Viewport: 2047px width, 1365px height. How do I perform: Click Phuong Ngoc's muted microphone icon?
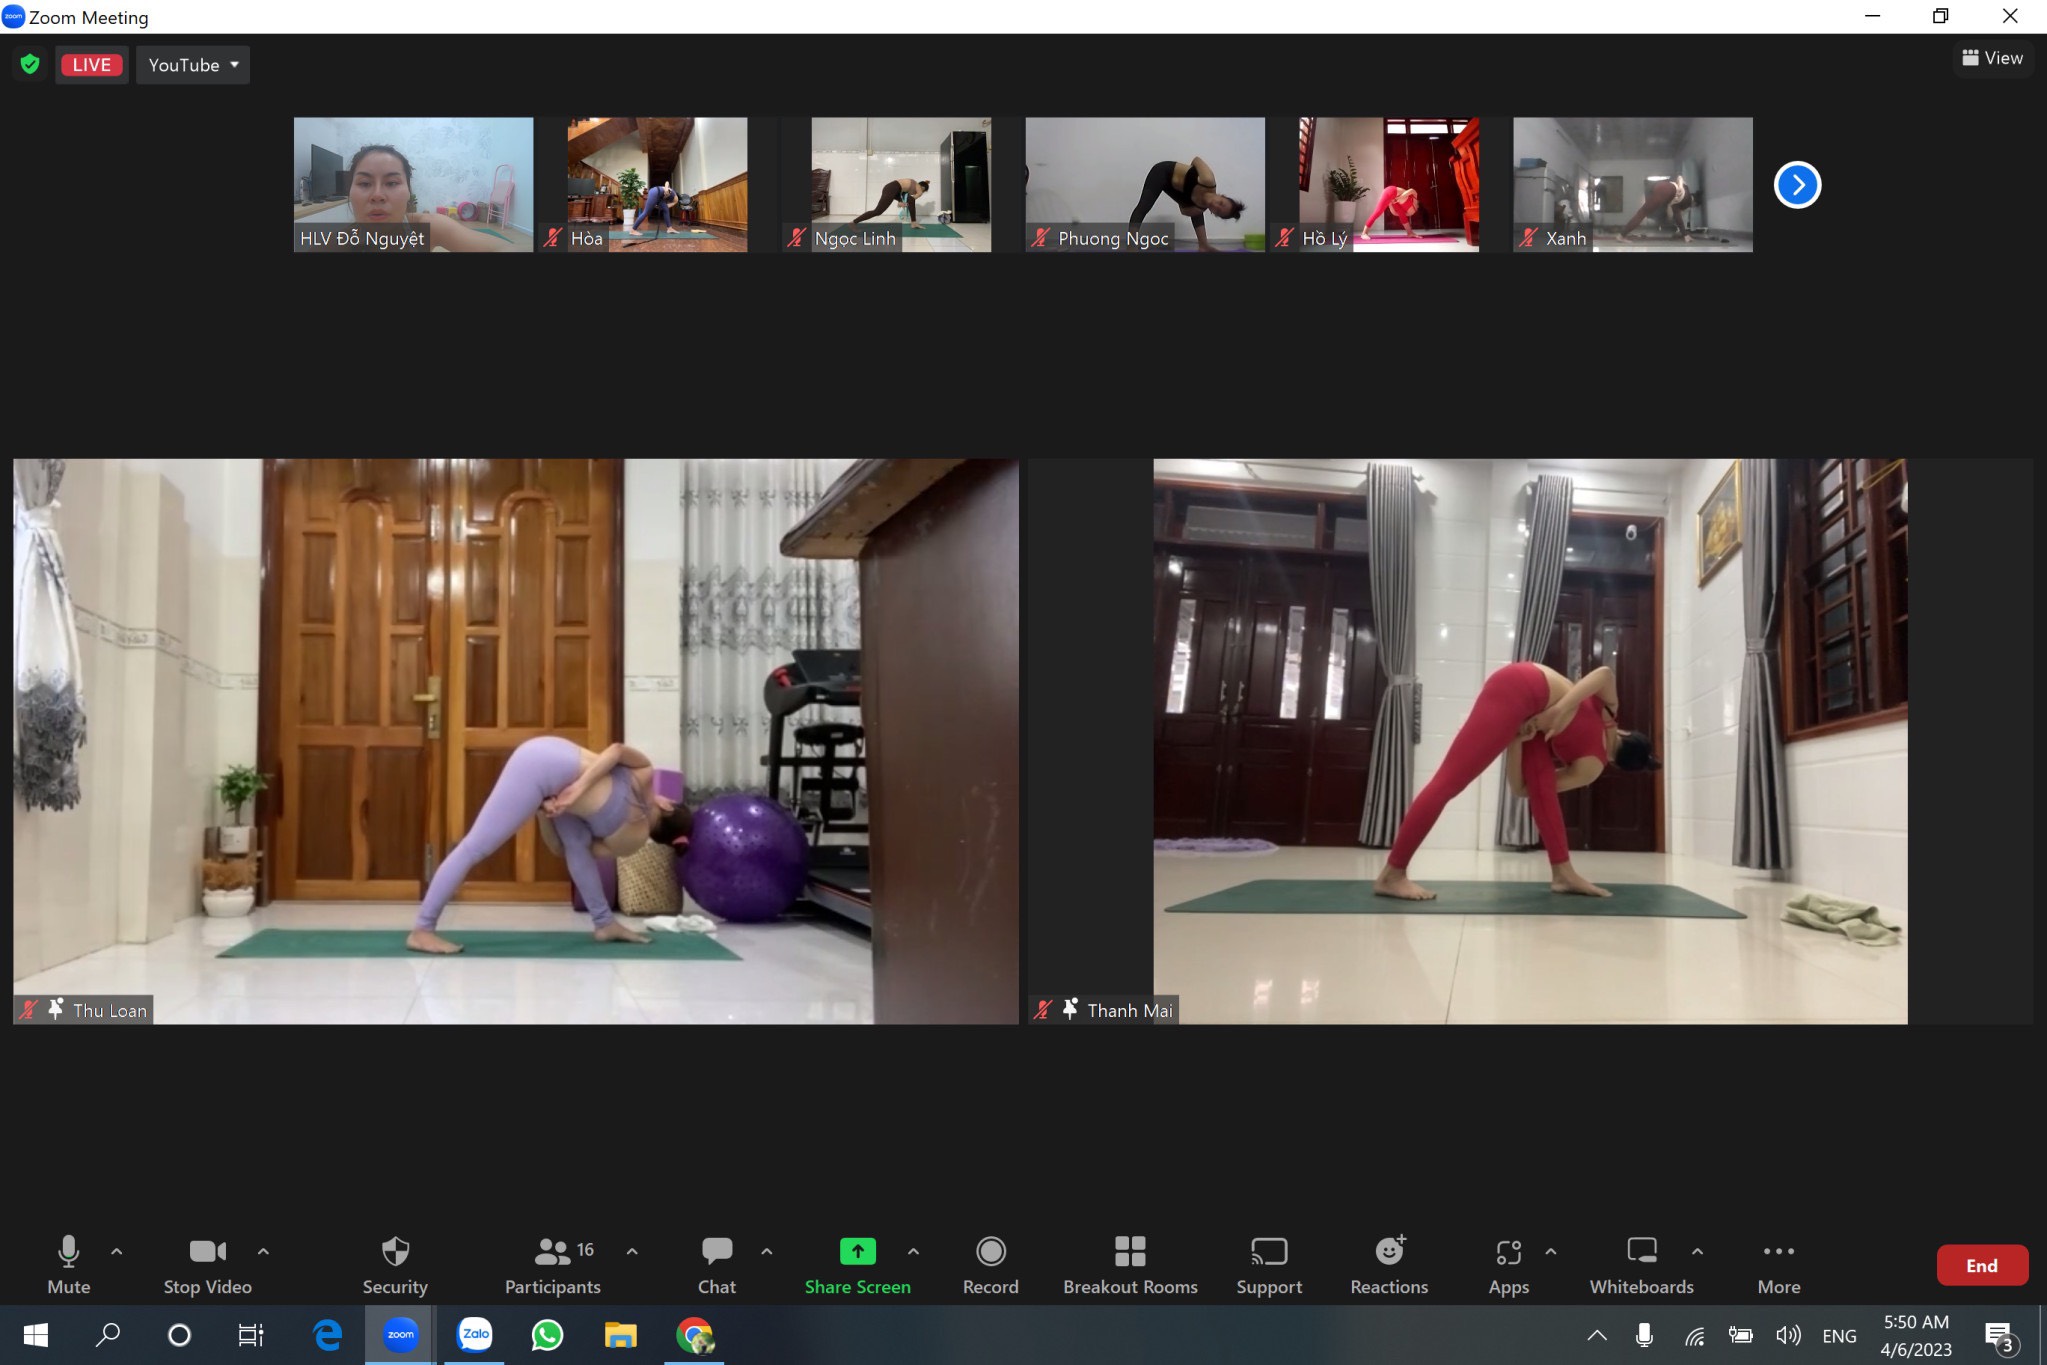[1040, 238]
